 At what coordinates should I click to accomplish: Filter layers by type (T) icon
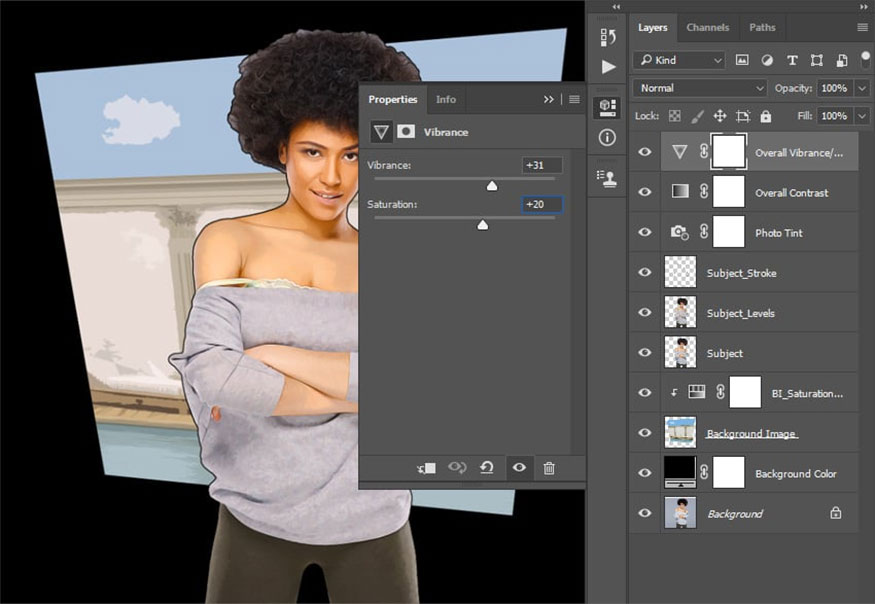click(x=792, y=60)
